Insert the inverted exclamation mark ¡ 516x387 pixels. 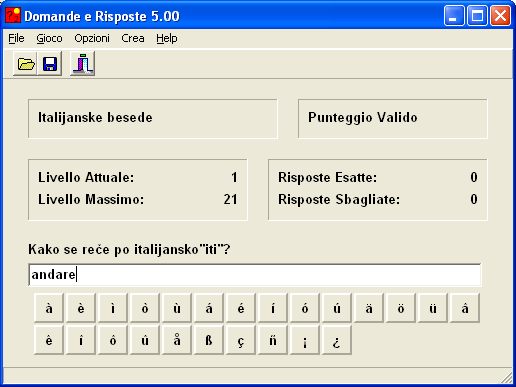click(305, 340)
